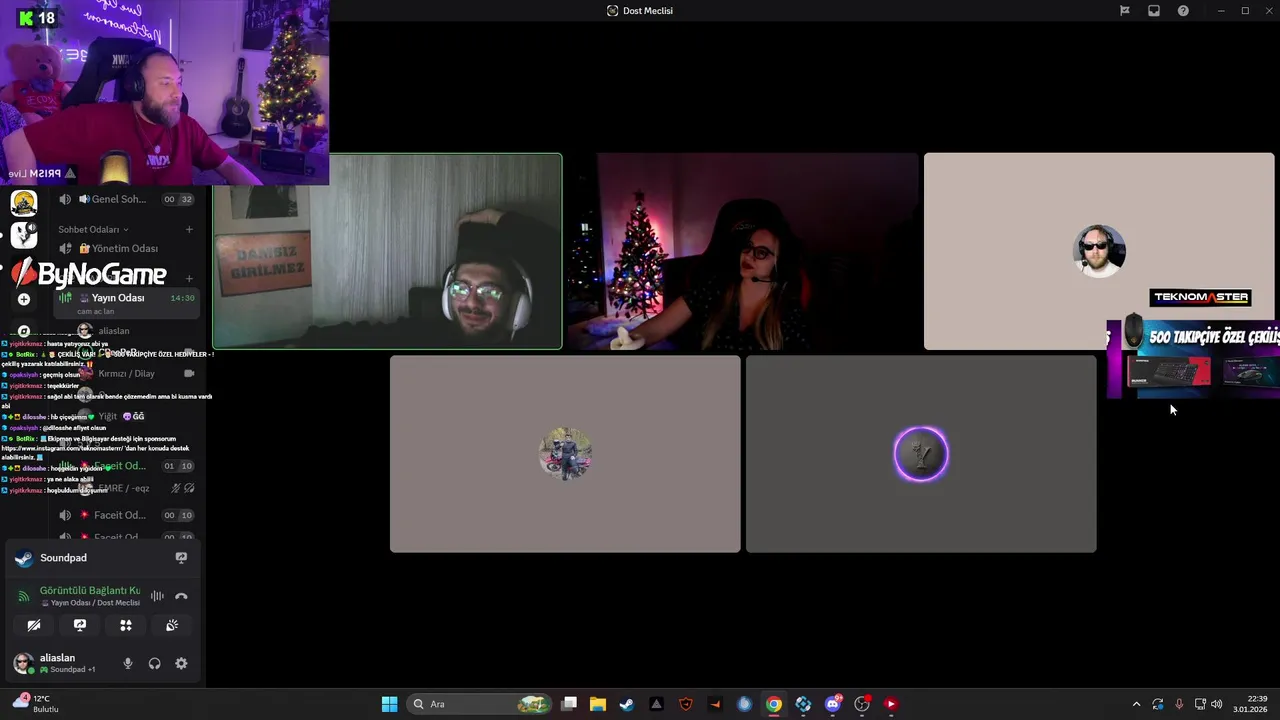The width and height of the screenshot is (1280, 720).
Task: Open Steam from taskbar
Action: (x=627, y=704)
